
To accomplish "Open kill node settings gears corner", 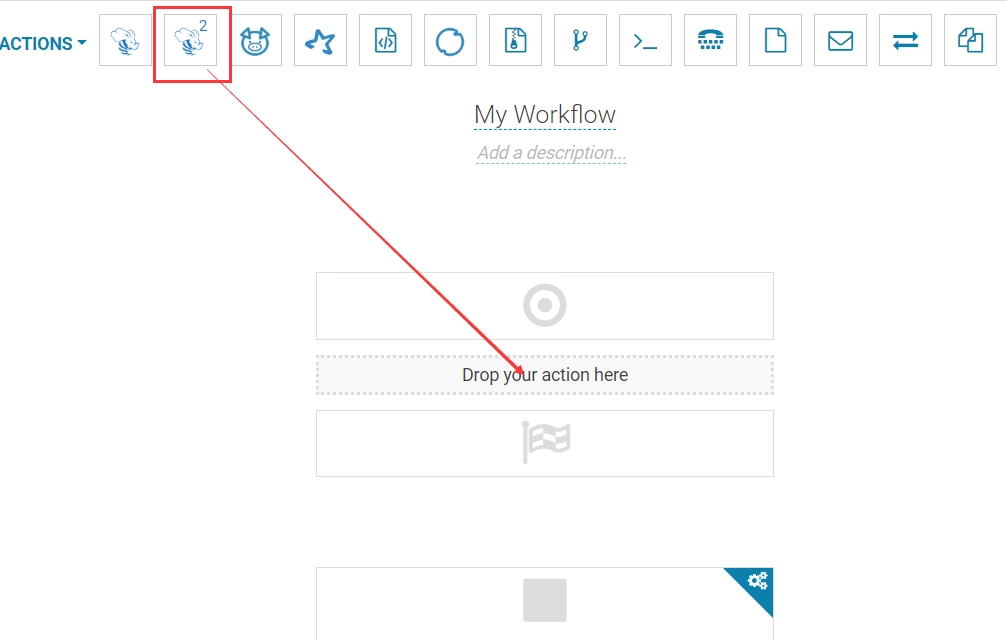I will (757, 582).
